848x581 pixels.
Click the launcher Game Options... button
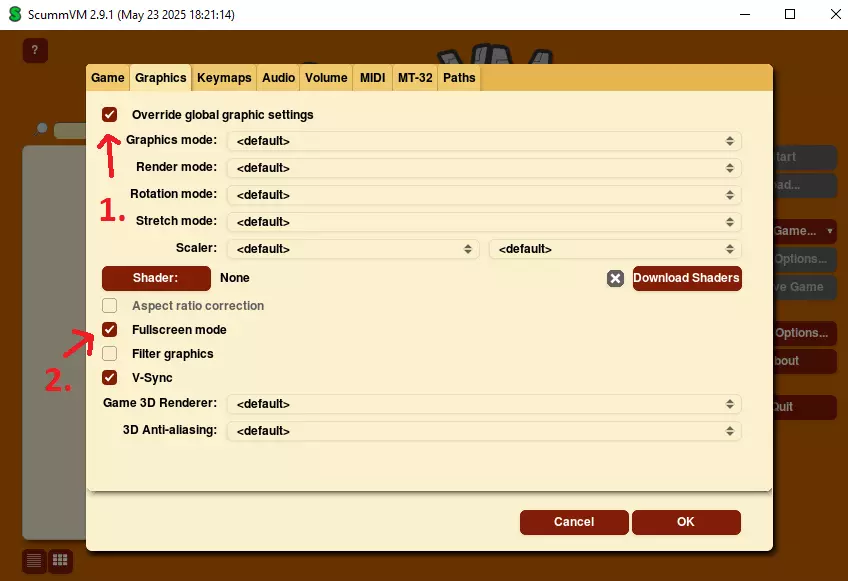click(x=805, y=259)
